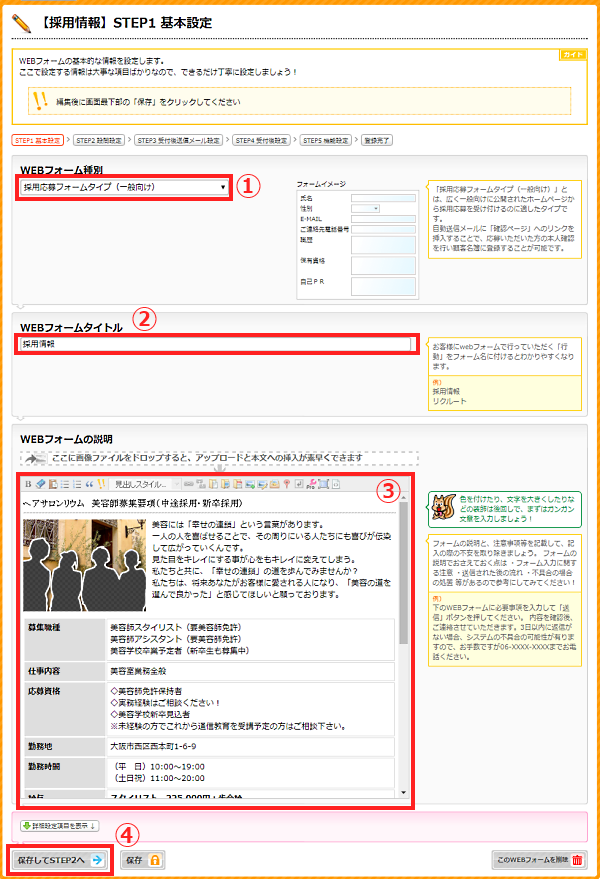This screenshot has width=600, height=879.
Task: Click the Save button with lock icon
Action: click(x=142, y=860)
